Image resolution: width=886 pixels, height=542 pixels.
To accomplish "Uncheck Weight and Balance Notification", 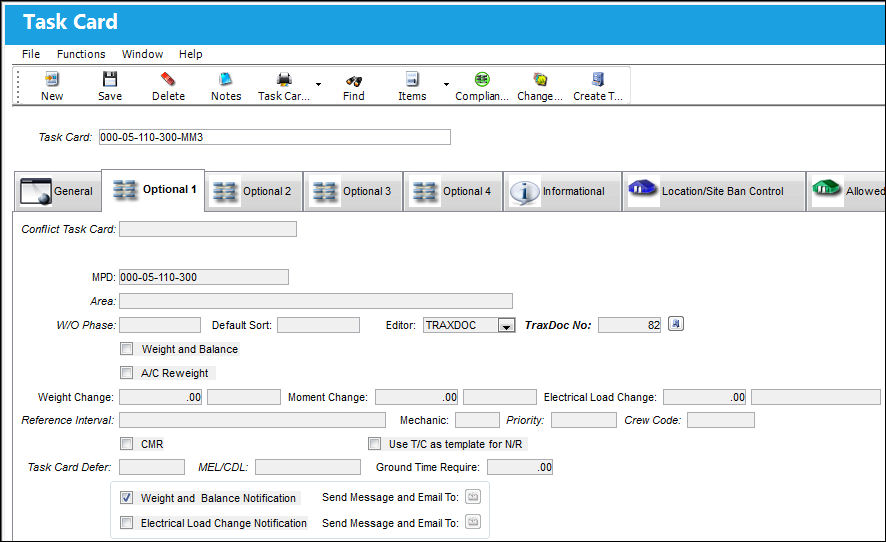I will point(127,497).
